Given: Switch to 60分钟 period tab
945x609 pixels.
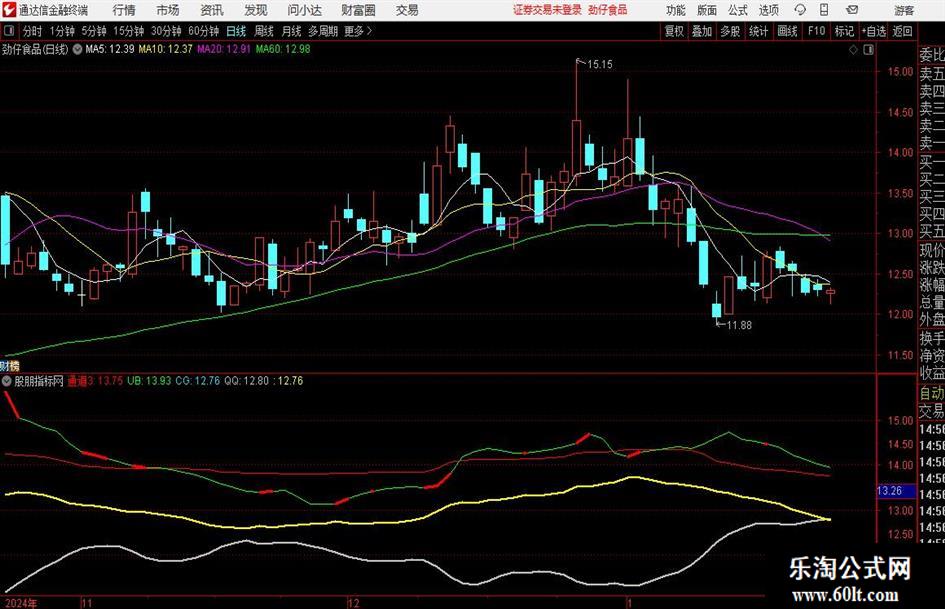Looking at the screenshot, I should pos(204,31).
